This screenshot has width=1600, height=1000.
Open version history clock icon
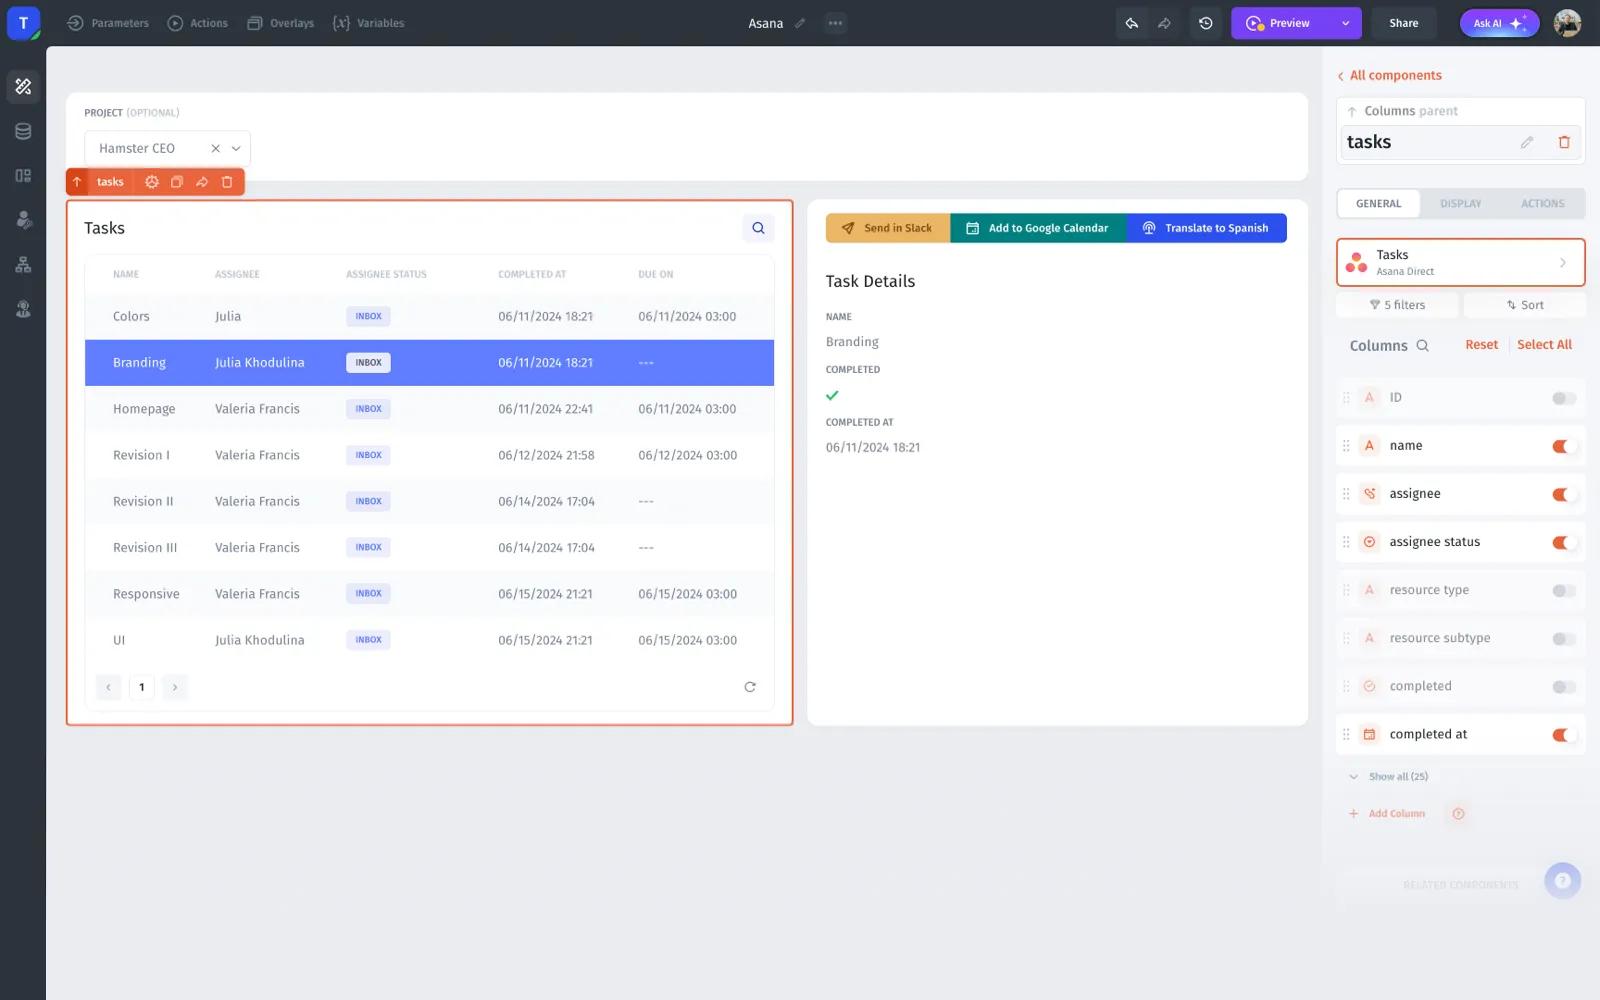click(x=1205, y=23)
